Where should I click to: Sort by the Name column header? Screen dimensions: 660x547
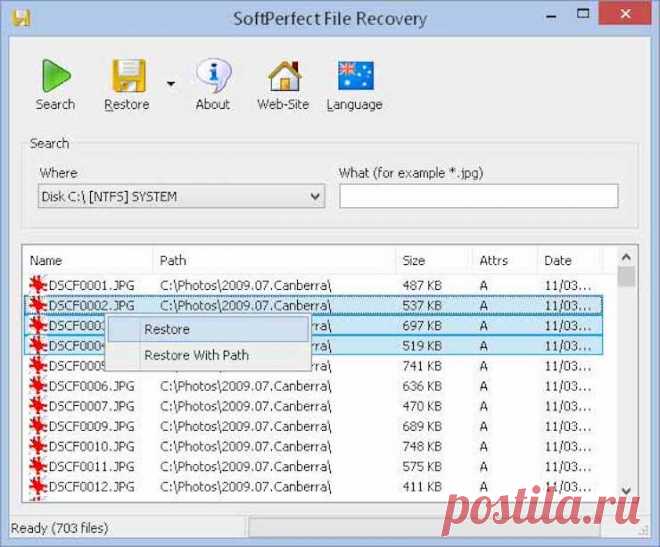click(46, 260)
